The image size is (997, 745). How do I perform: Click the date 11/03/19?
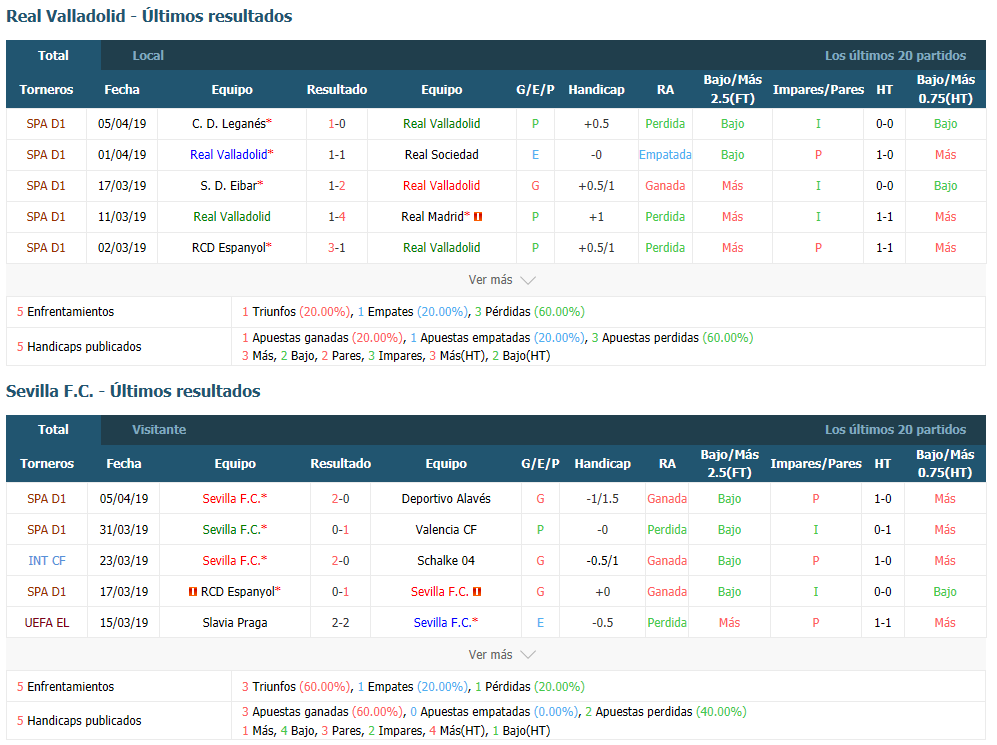122,217
